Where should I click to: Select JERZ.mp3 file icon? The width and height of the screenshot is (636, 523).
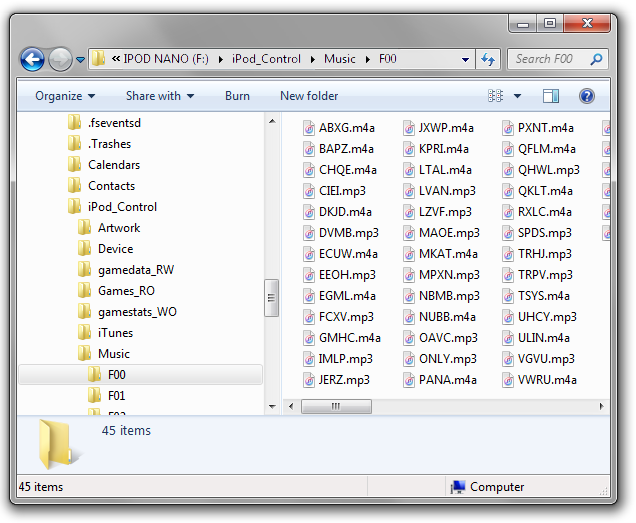coord(309,380)
